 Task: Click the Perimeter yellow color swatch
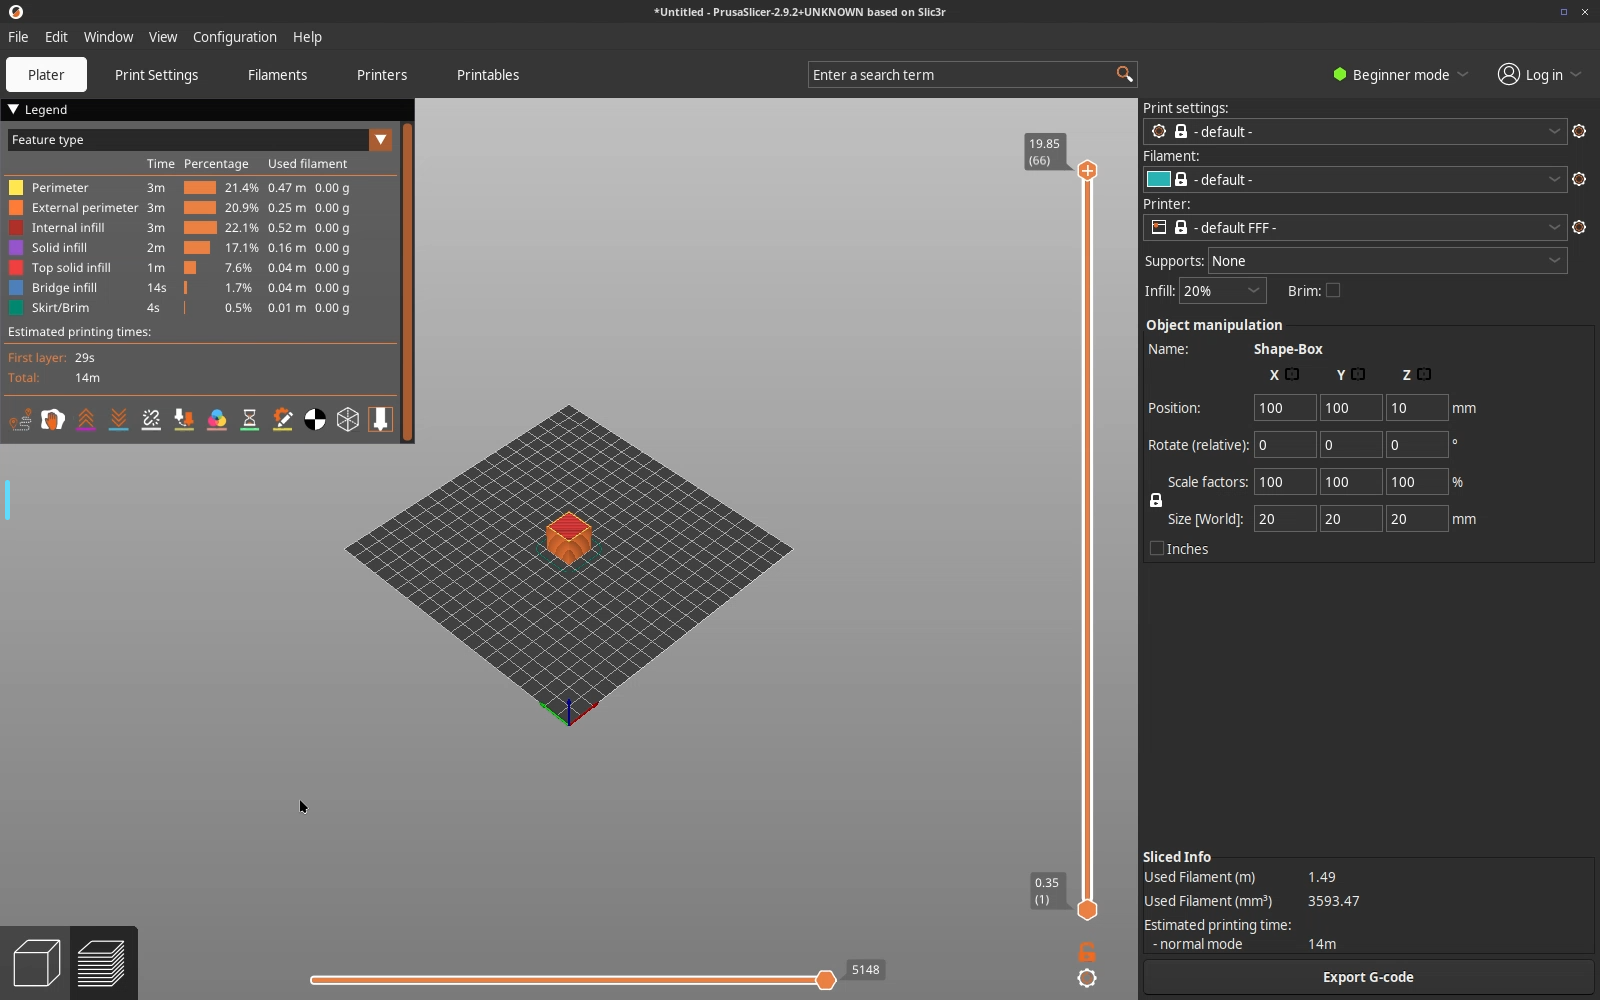[16, 187]
